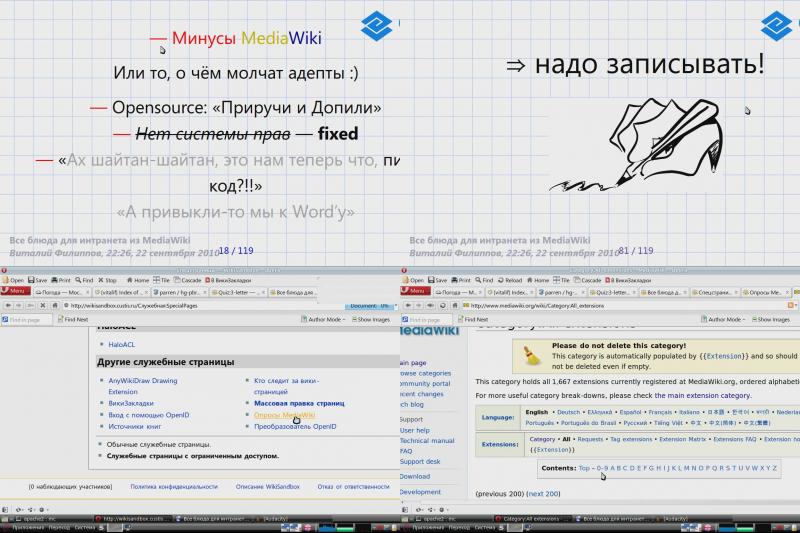Viewport: 800px width, 533px height.
Task: Open Author Mode dropdown in left browser
Action: (x=323, y=320)
